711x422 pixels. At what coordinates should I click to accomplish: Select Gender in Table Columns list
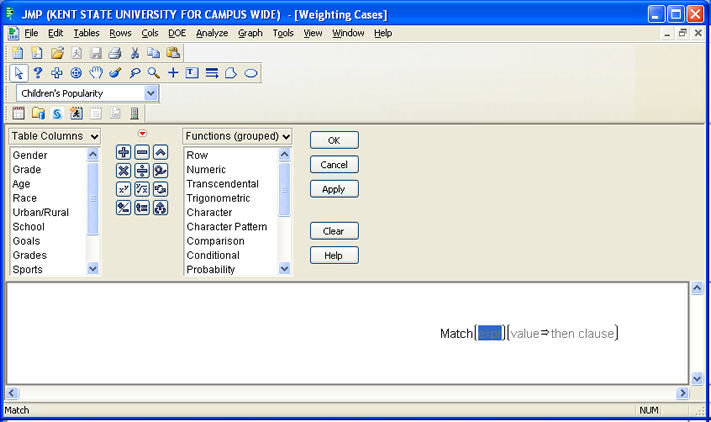coord(30,155)
